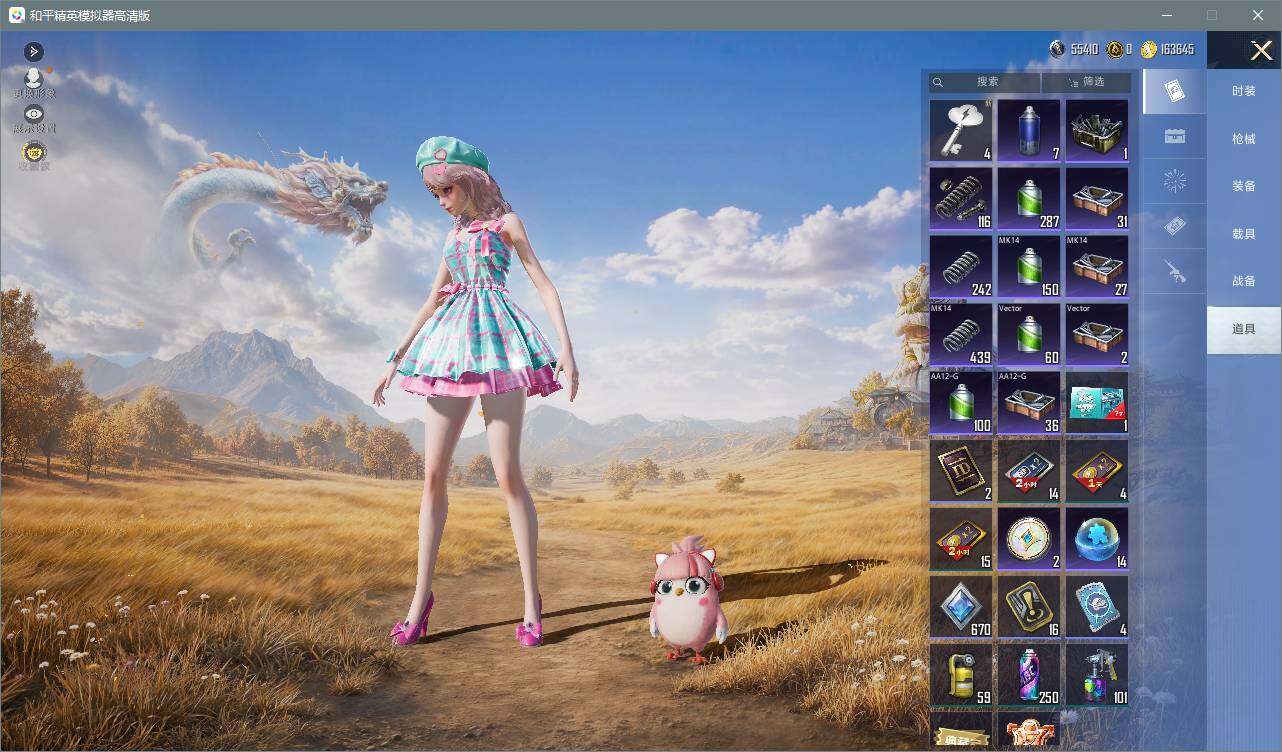Click the pink owl pet
This screenshot has height=752, width=1282.
pos(688,602)
